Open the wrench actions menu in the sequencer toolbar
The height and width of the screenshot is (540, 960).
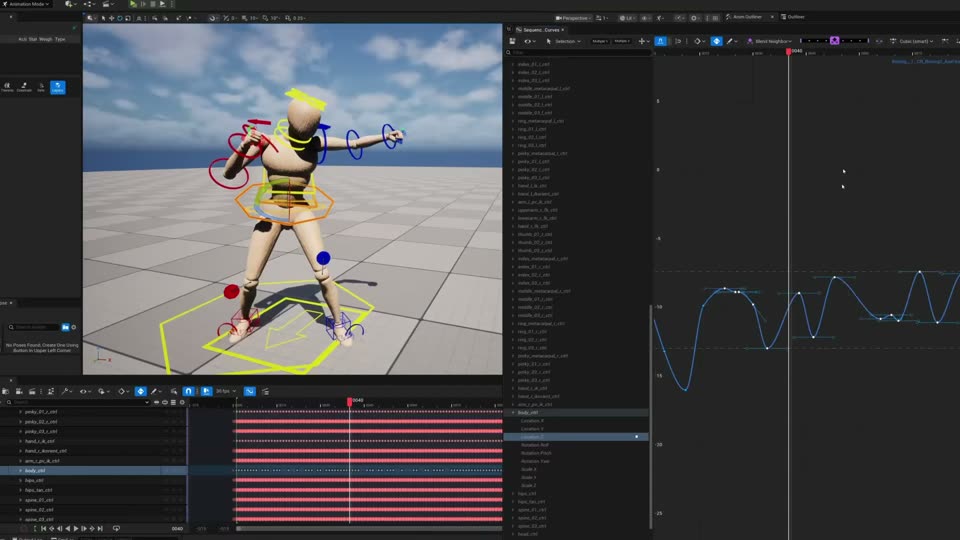pos(66,391)
